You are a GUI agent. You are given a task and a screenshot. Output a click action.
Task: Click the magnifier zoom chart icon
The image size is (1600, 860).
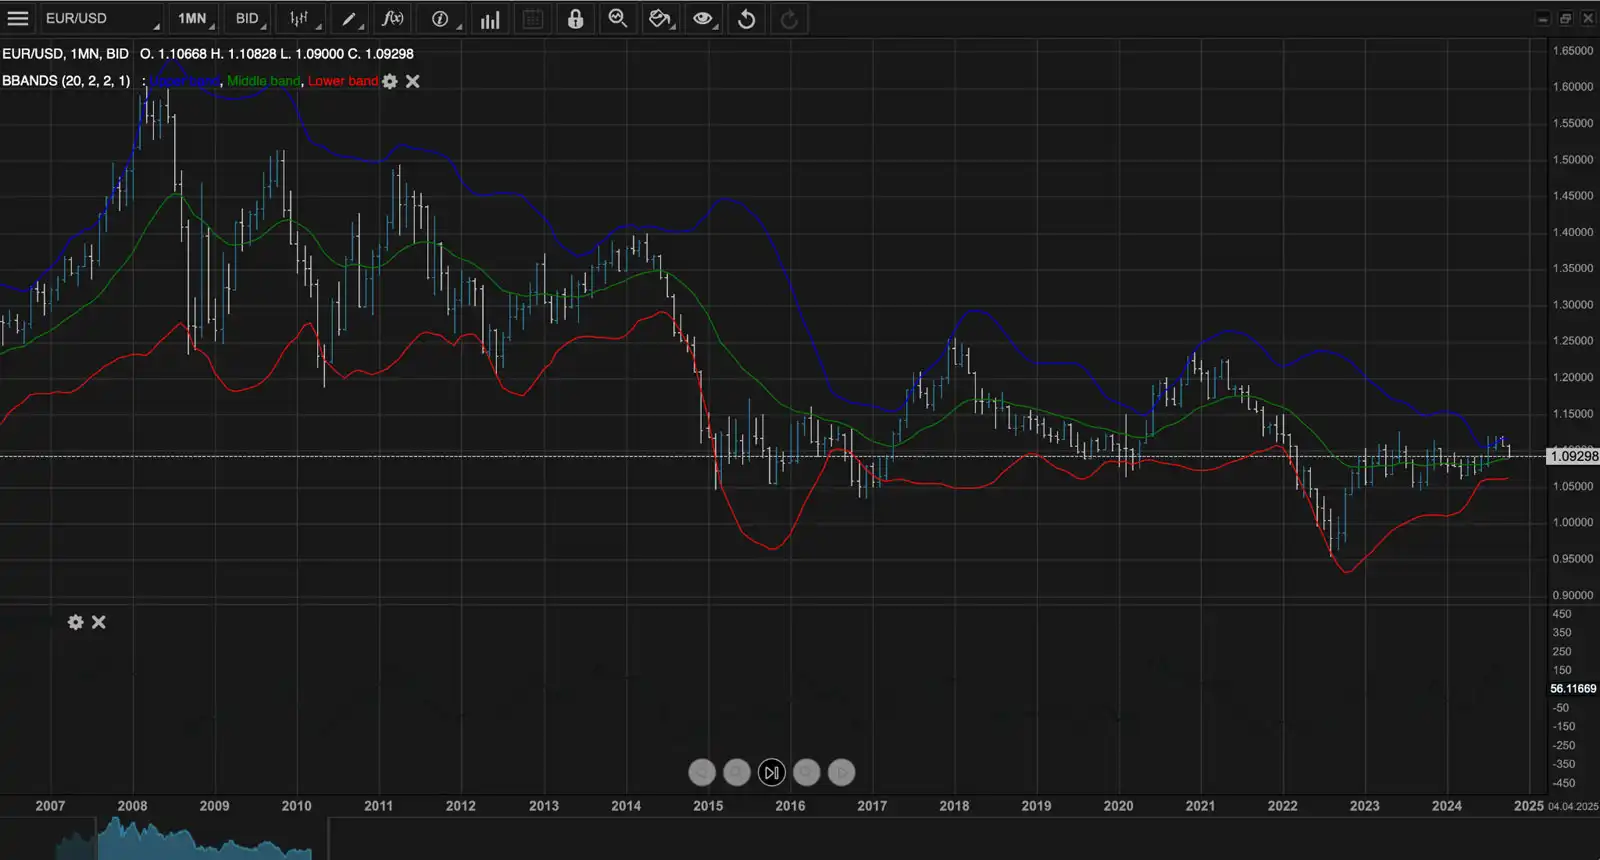[618, 19]
